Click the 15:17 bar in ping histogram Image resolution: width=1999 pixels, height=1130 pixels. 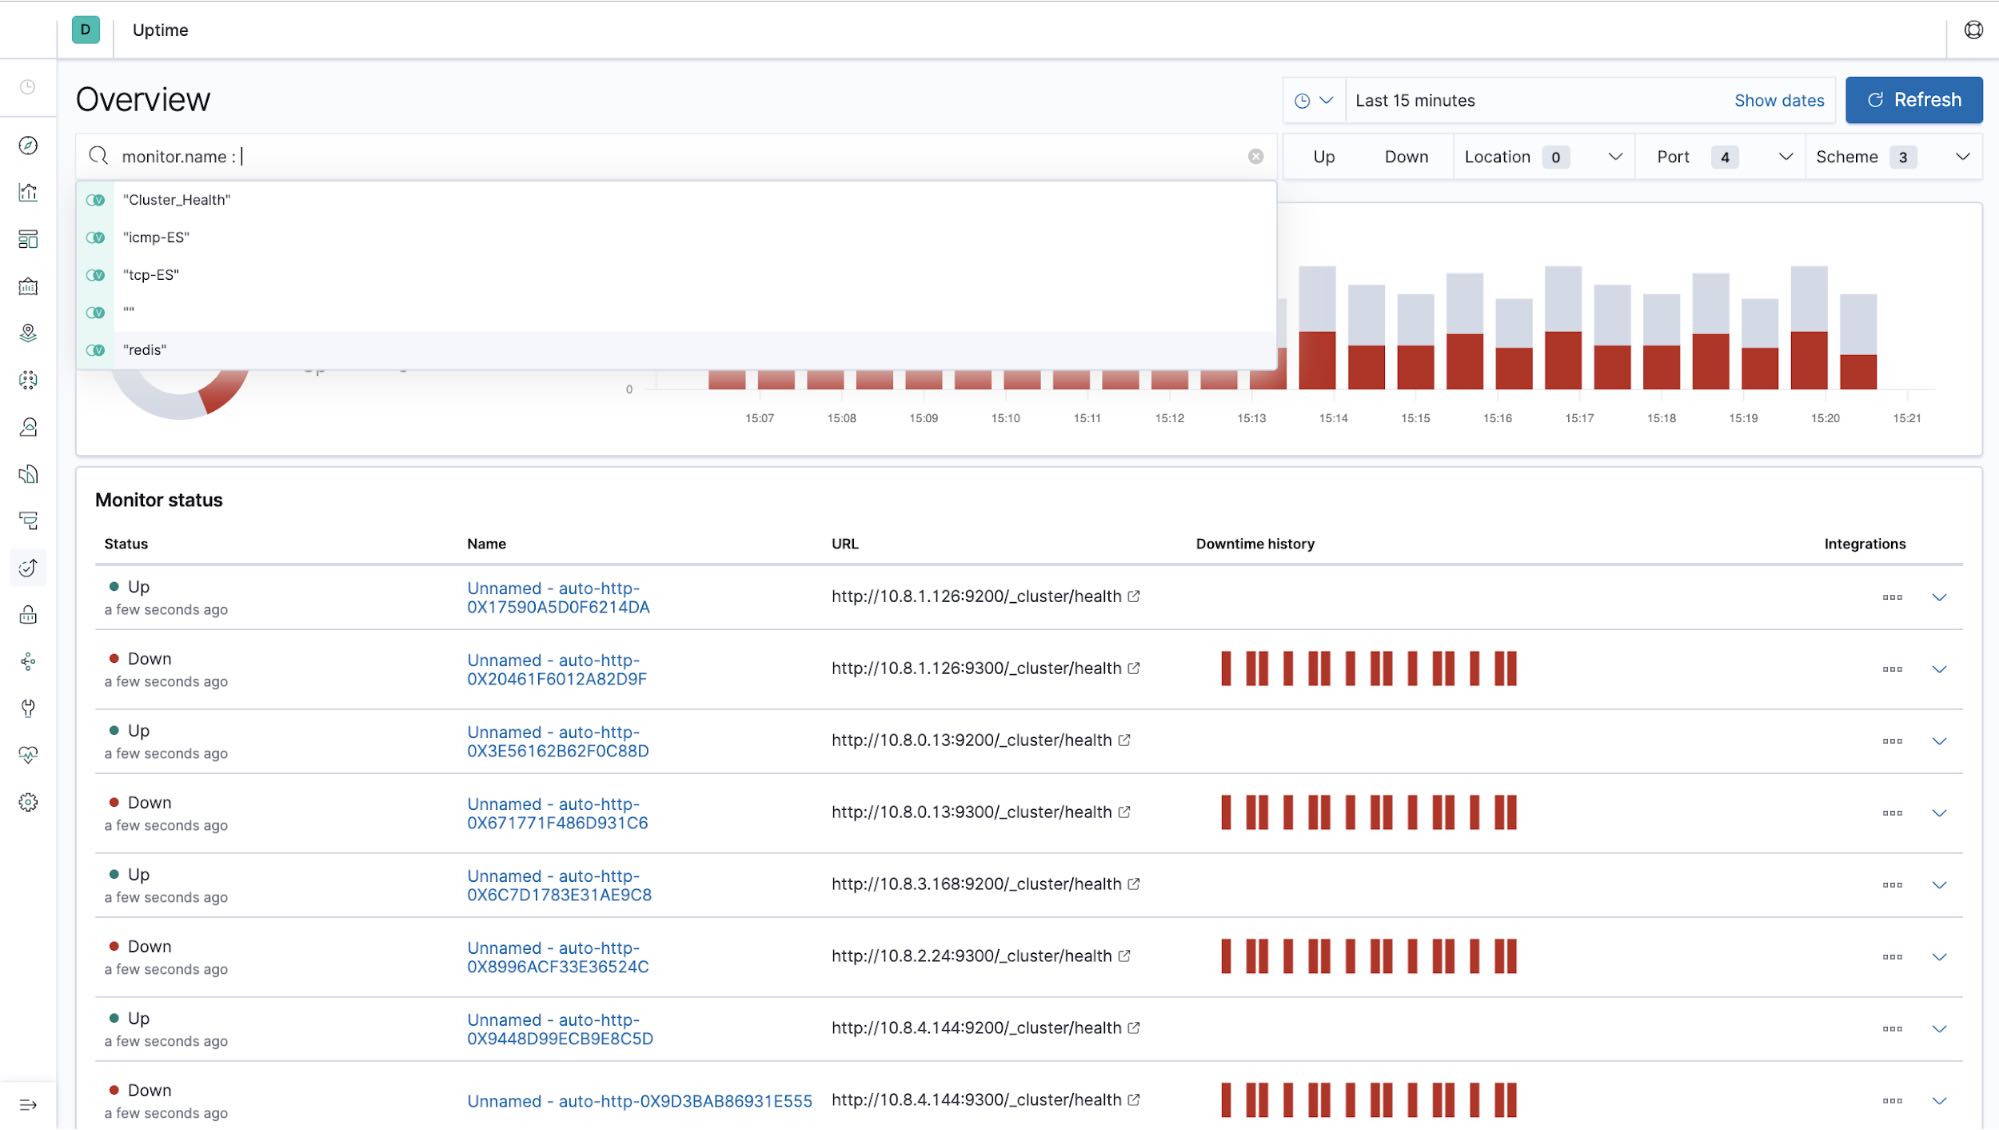[x=1563, y=328]
